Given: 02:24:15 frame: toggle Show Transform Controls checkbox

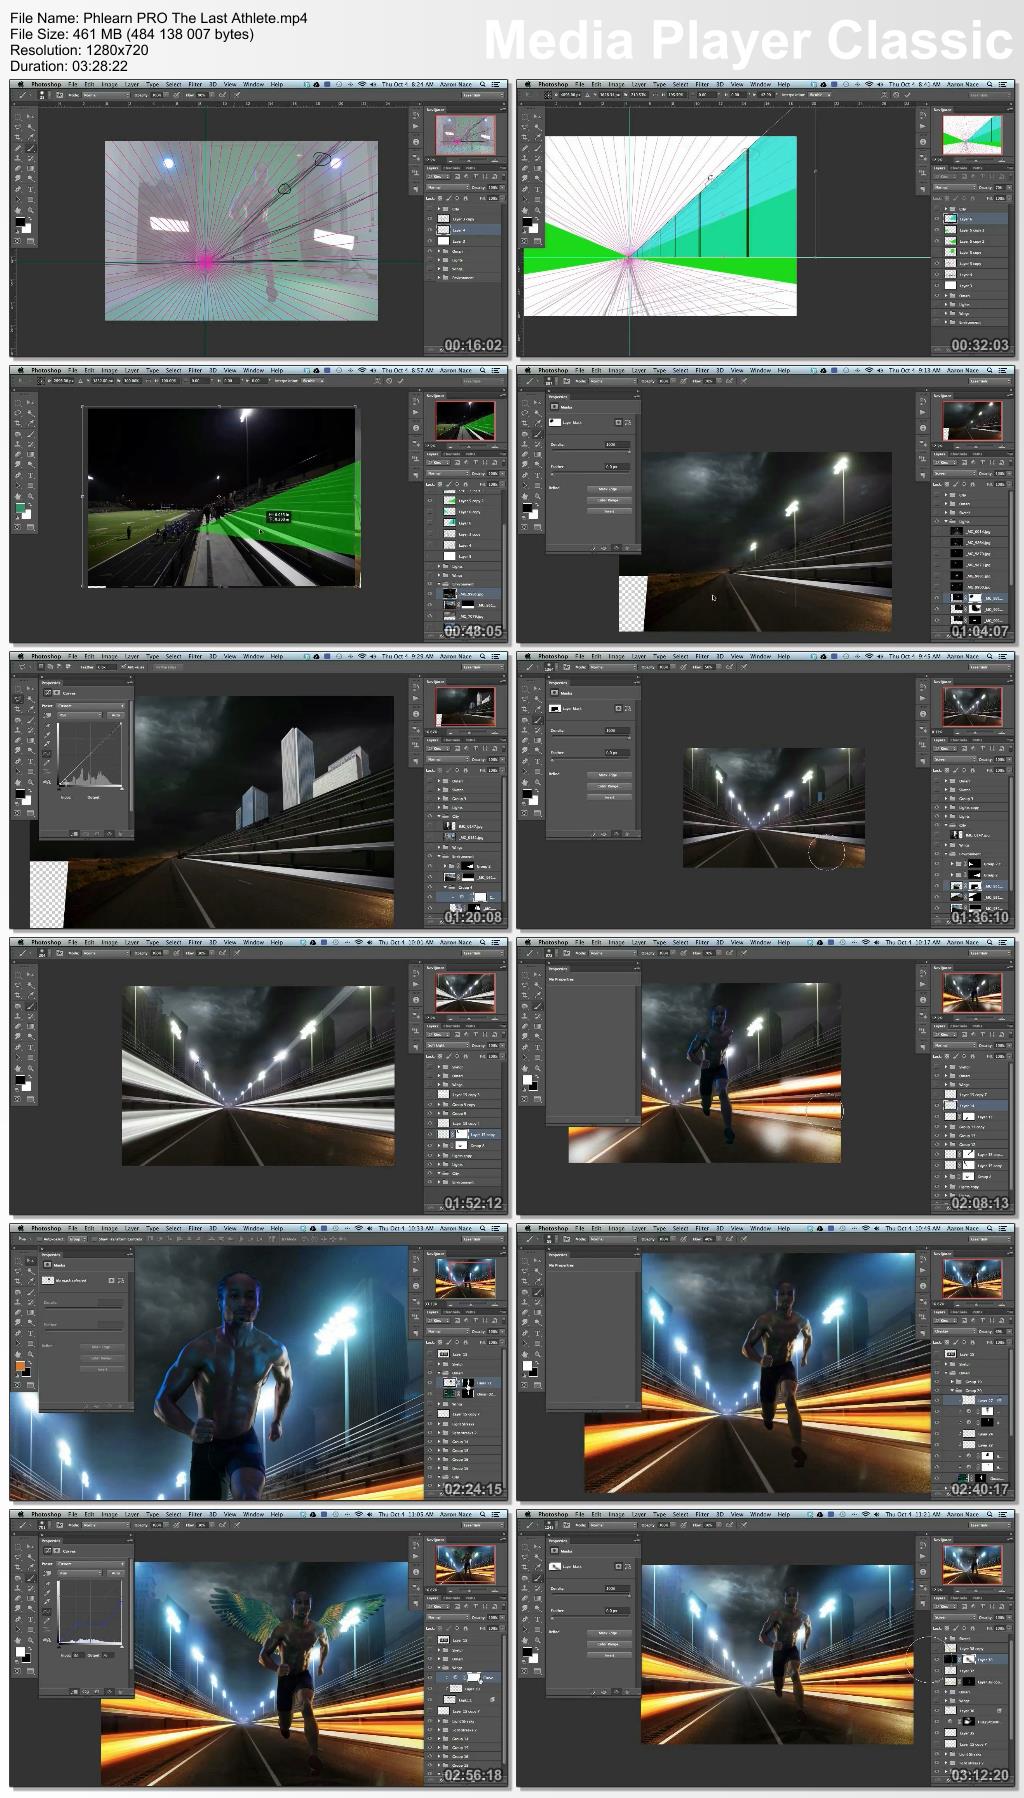Looking at the screenshot, I should pos(94,1239).
